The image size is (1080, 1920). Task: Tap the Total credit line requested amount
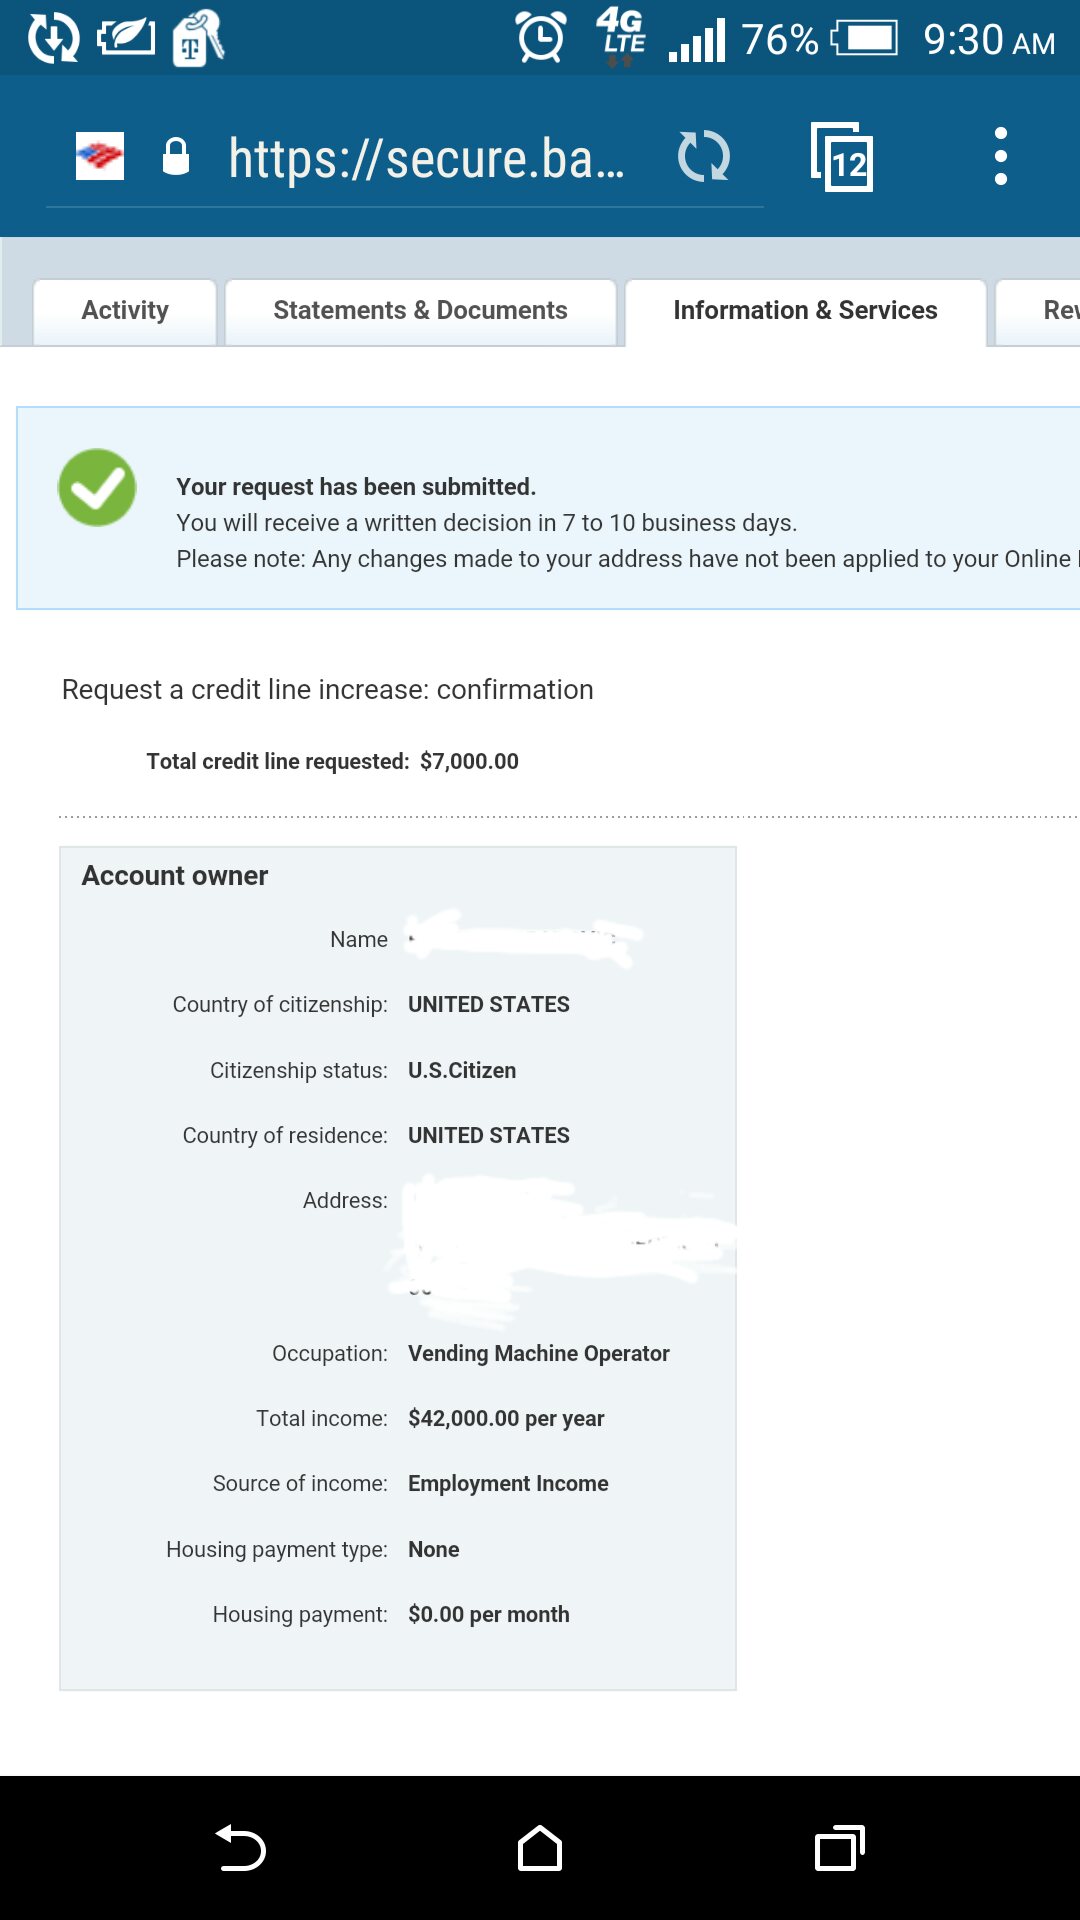pos(469,761)
